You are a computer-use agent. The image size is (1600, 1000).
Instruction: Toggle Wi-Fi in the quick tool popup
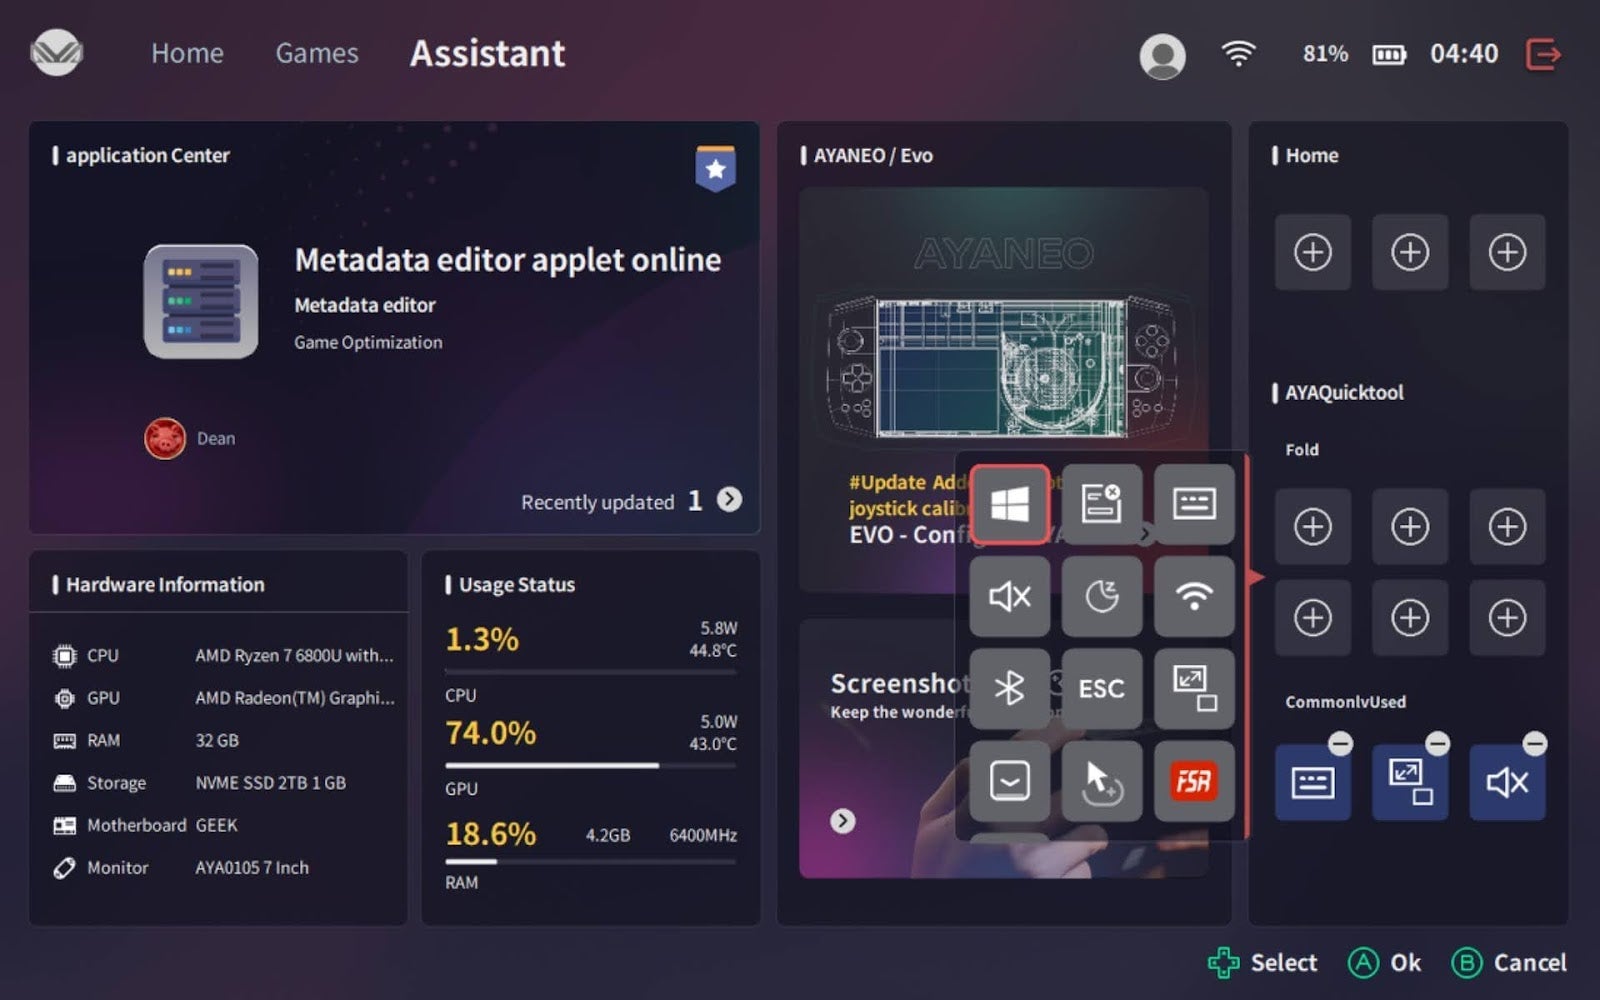tap(1193, 597)
